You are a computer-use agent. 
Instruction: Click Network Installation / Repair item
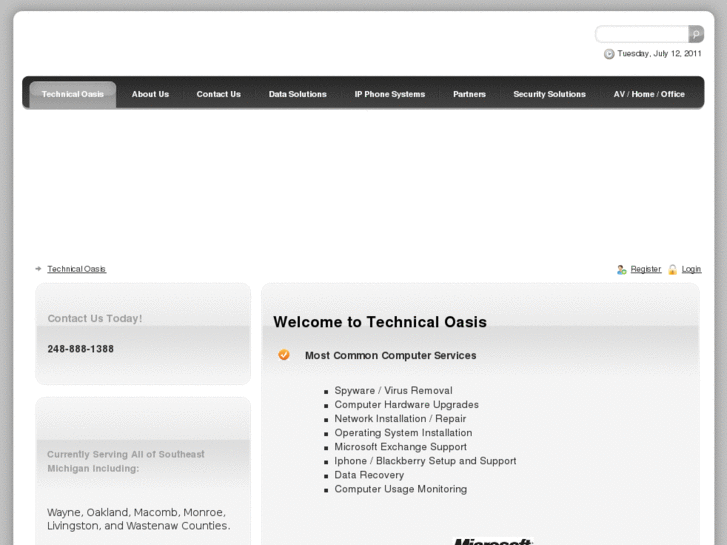point(400,419)
